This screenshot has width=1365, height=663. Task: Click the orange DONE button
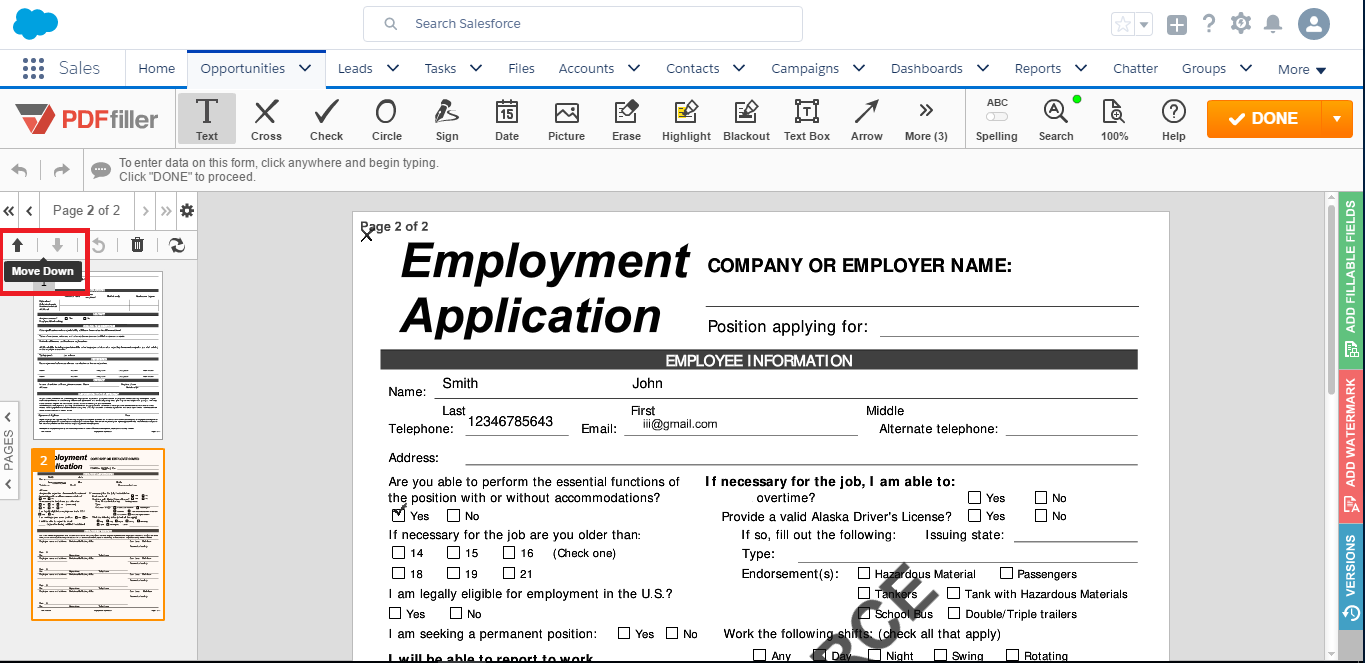1264,118
